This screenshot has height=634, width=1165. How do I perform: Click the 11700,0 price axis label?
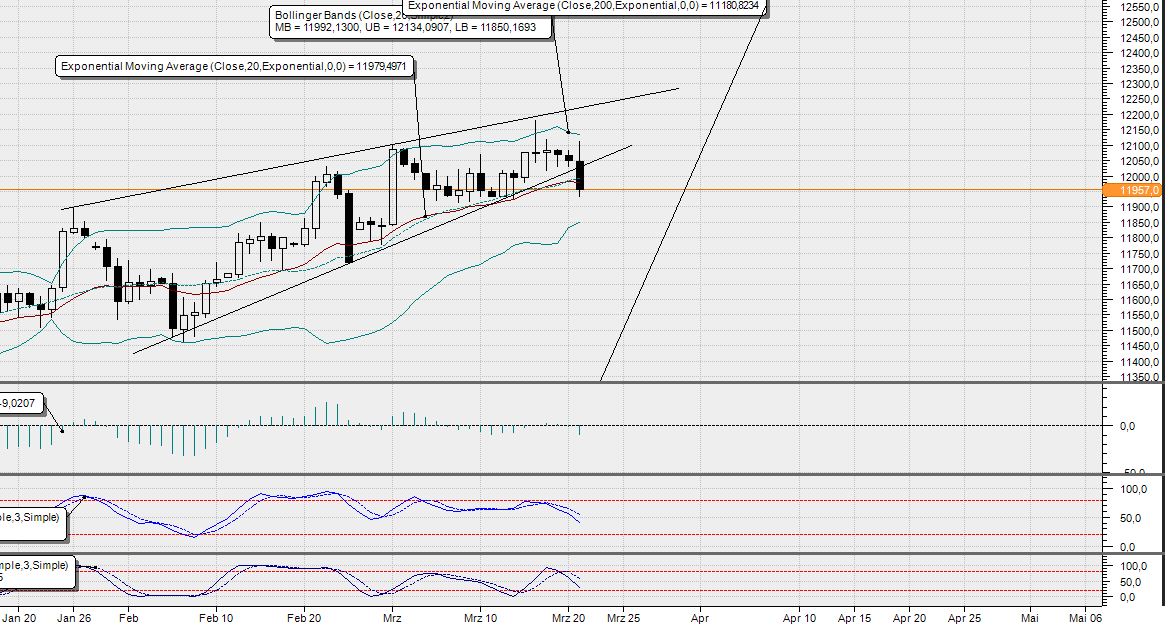pyautogui.click(x=1140, y=270)
